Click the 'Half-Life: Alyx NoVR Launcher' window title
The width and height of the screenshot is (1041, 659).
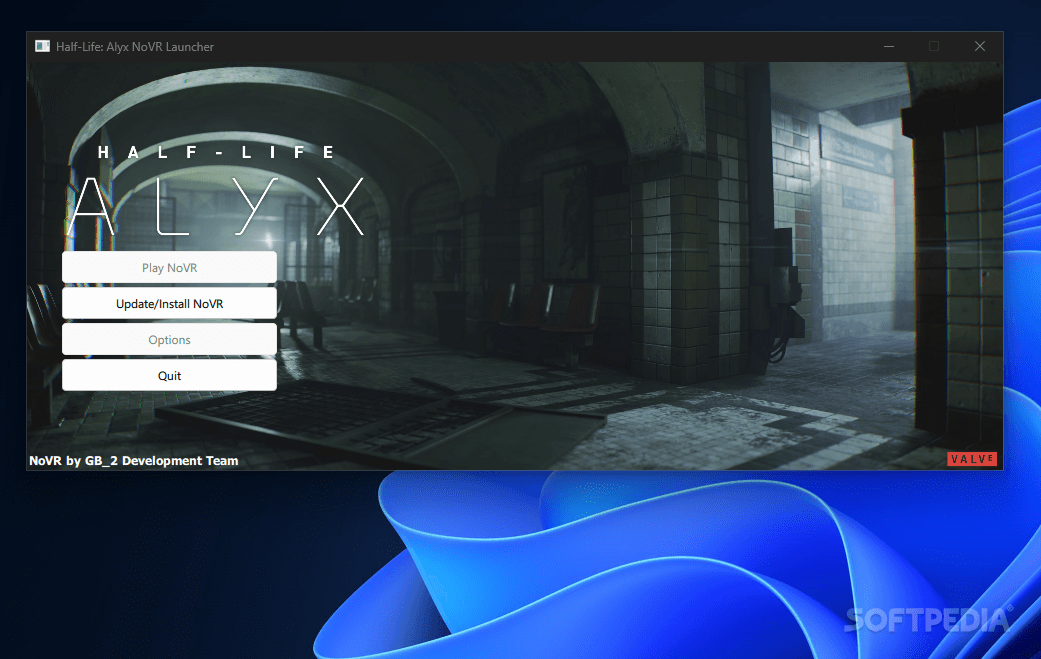[135, 46]
